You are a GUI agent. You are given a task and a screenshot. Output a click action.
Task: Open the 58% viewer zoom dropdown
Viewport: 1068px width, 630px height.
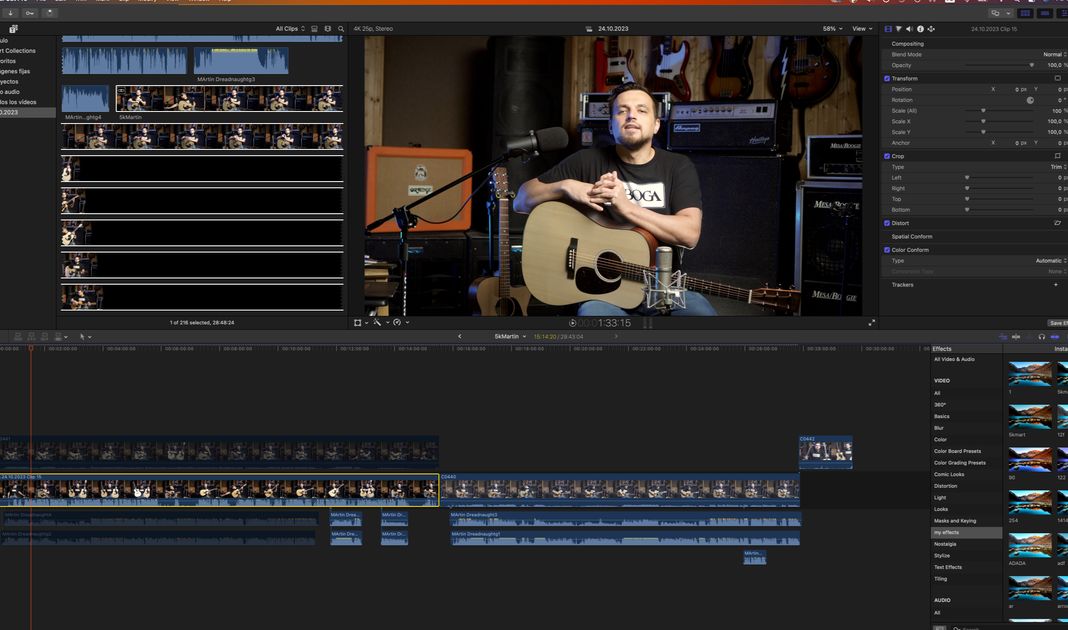click(x=831, y=29)
